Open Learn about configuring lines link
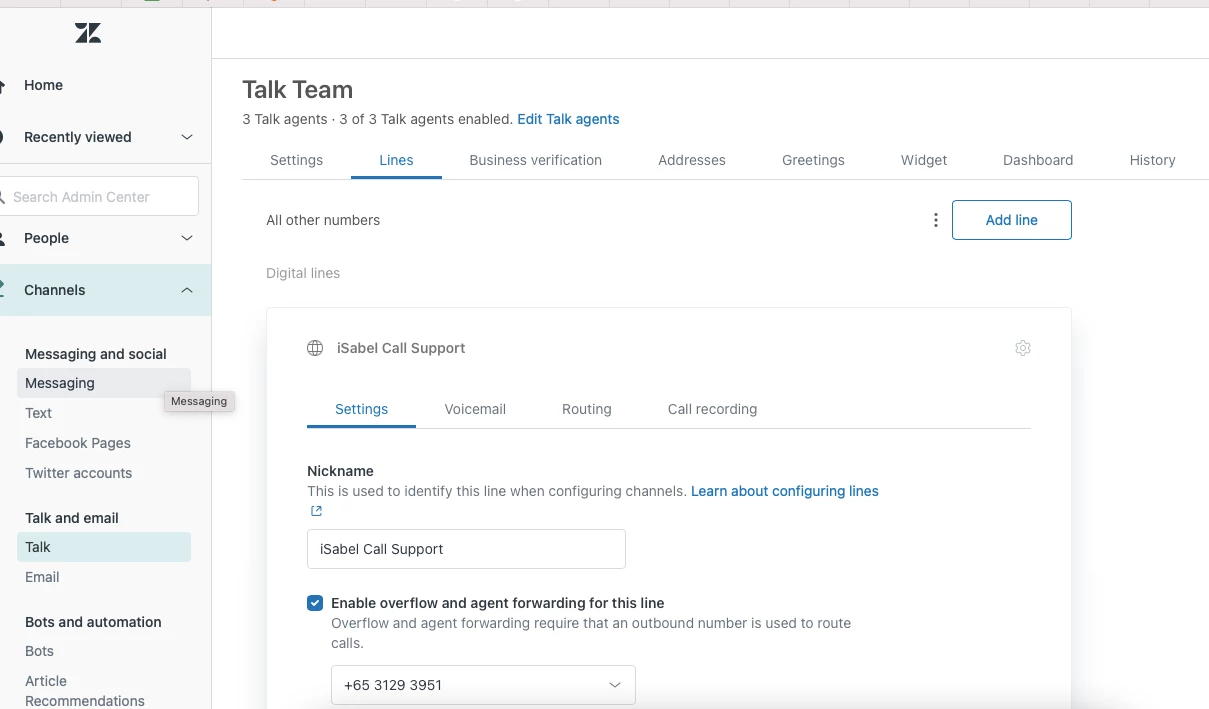The width and height of the screenshot is (1209, 709). coord(785,491)
